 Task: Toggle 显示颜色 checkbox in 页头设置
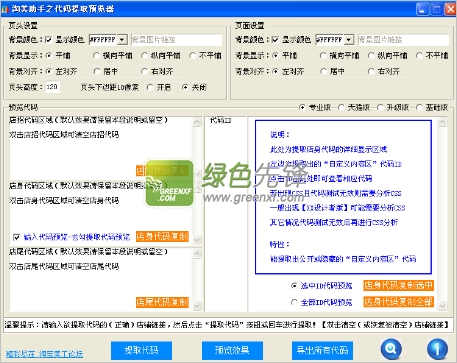[x=49, y=40]
